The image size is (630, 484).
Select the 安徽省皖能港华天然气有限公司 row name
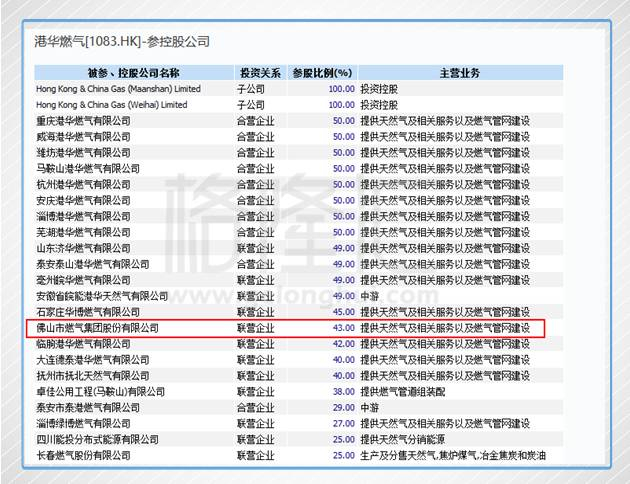coord(102,296)
